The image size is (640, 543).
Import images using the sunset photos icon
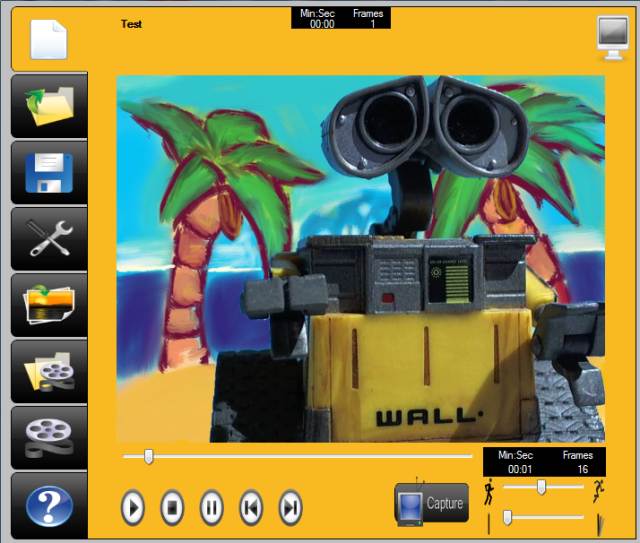[x=49, y=305]
